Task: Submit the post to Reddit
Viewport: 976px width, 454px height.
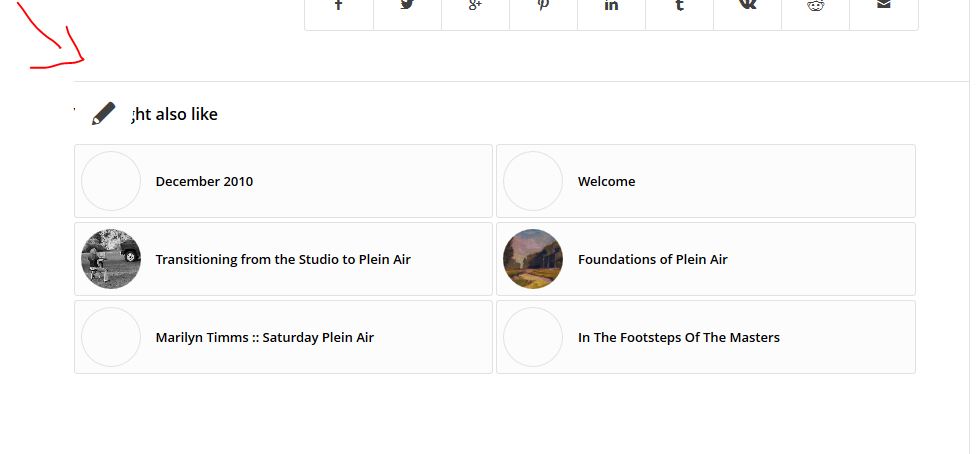Action: 815,6
